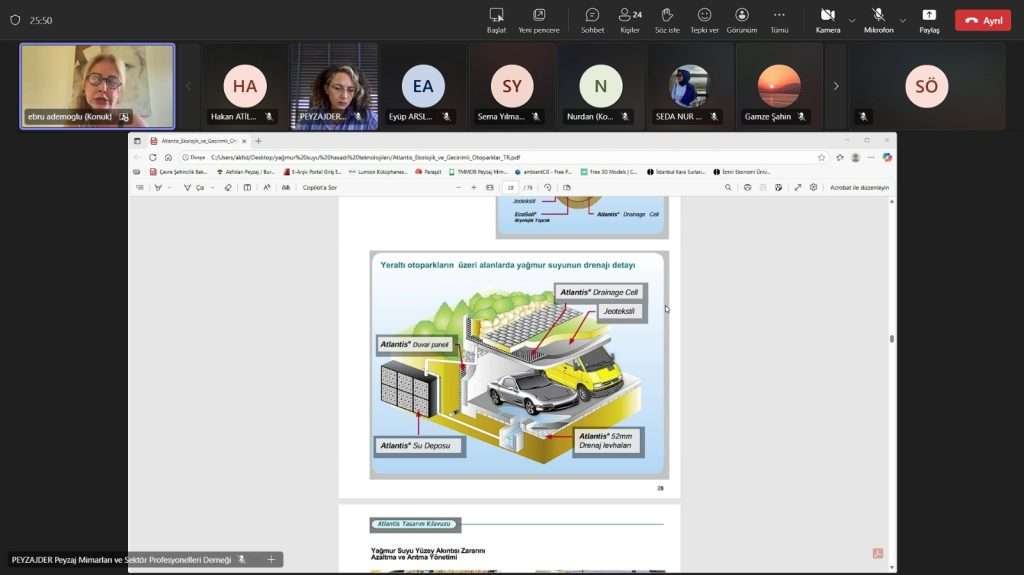The image size is (1024, 575).
Task: Click Copilot'a Sor in PDF toolbar
Action: (319, 188)
